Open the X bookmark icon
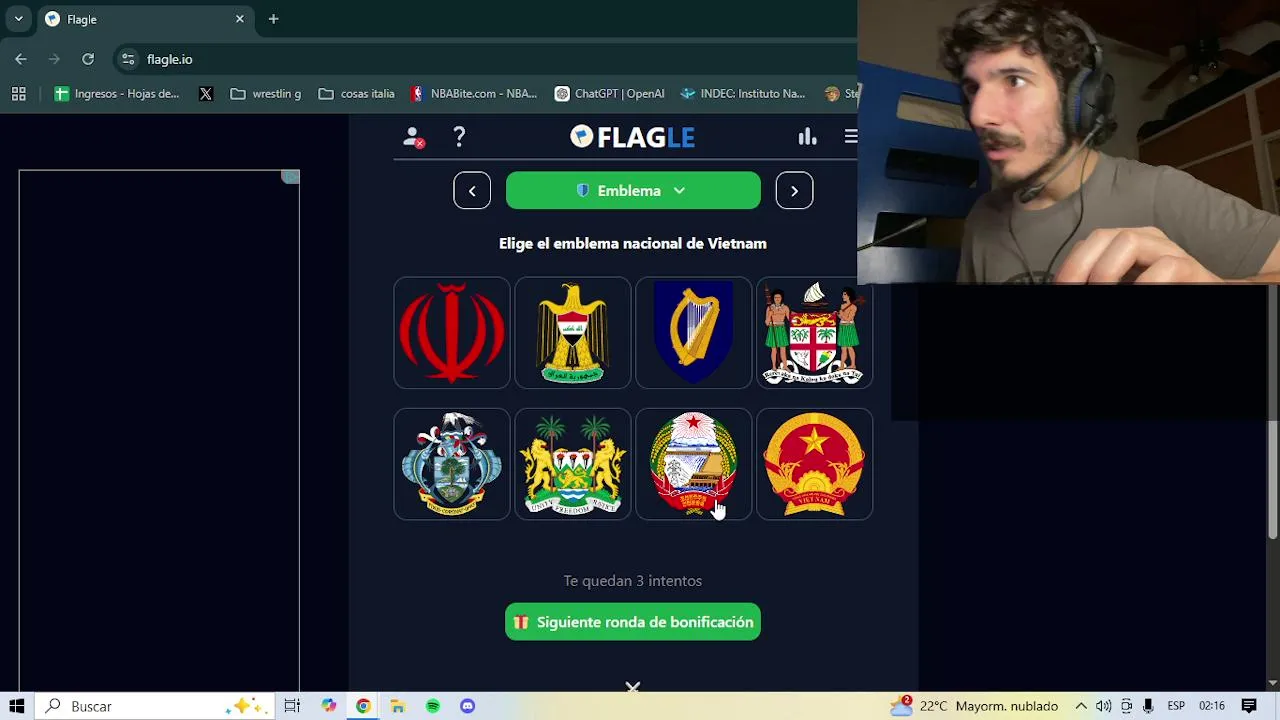Image resolution: width=1280 pixels, height=720 pixels. click(x=206, y=94)
